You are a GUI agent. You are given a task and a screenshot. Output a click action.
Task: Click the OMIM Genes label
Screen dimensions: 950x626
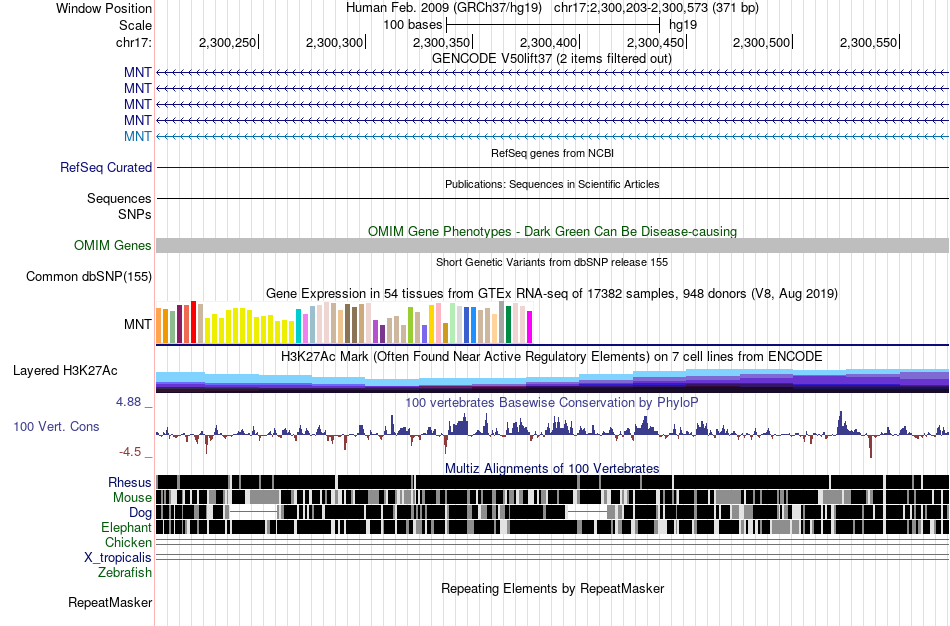pyautogui.click(x=113, y=245)
